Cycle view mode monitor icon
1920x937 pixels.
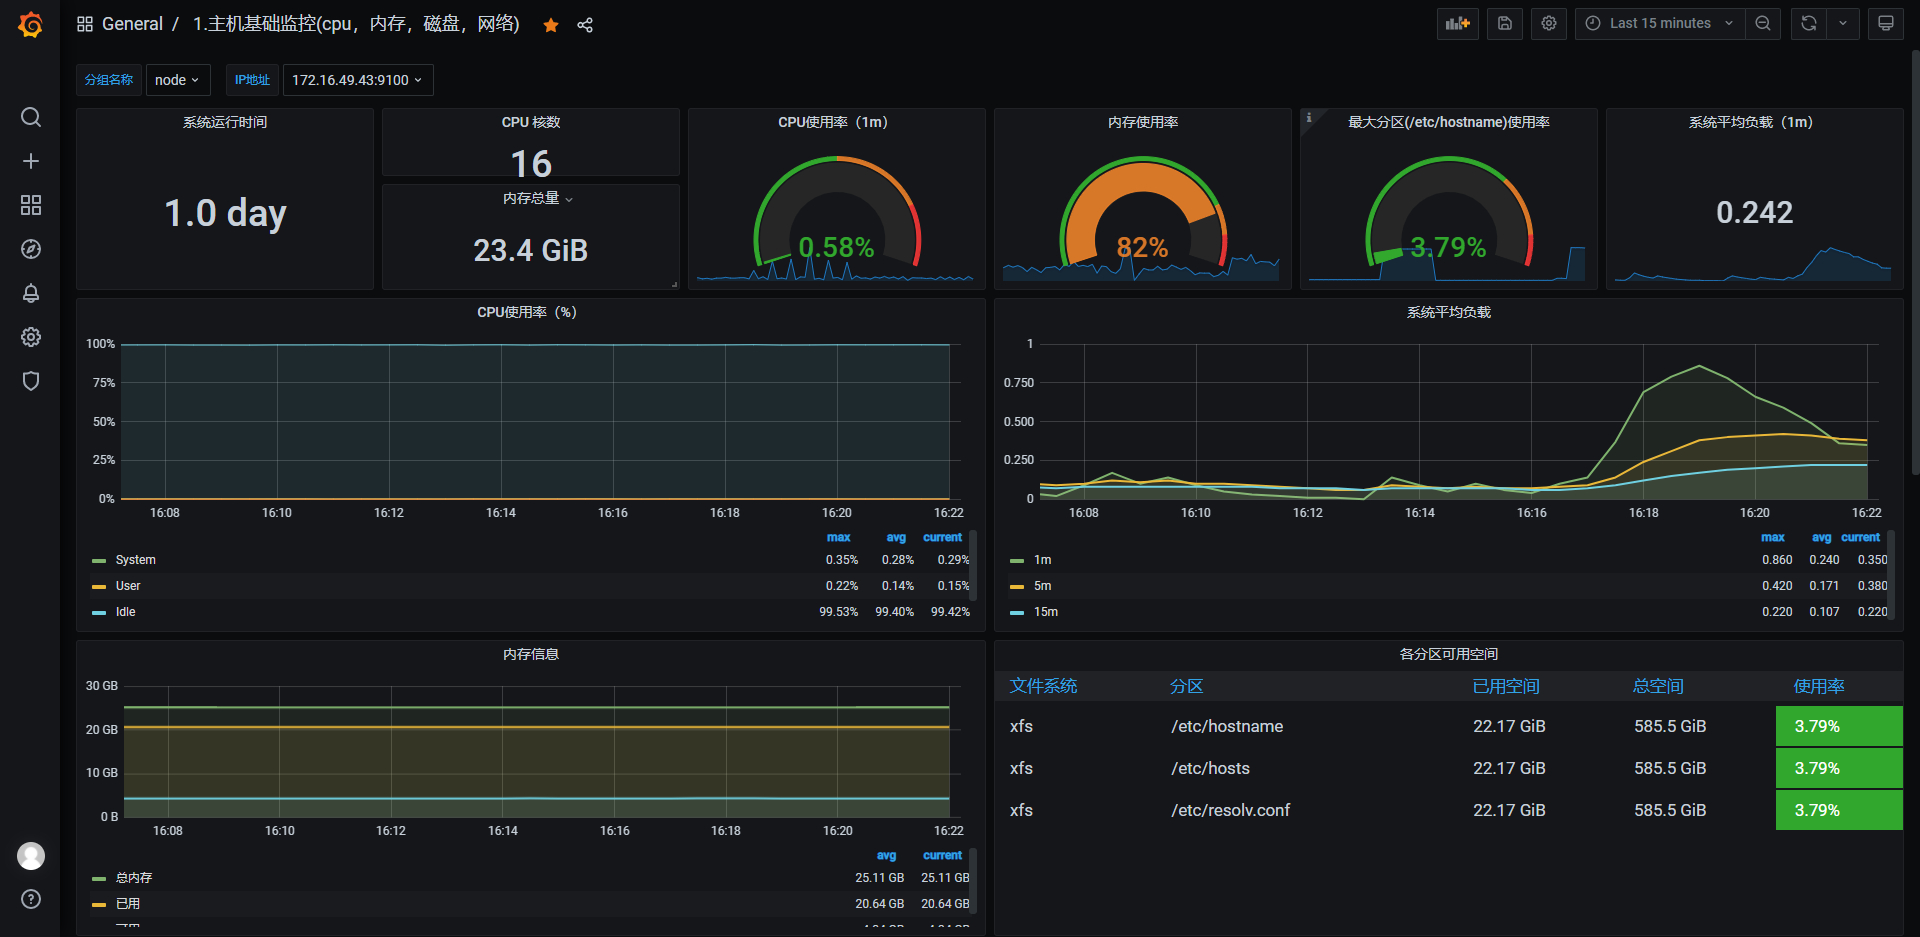[x=1886, y=23]
